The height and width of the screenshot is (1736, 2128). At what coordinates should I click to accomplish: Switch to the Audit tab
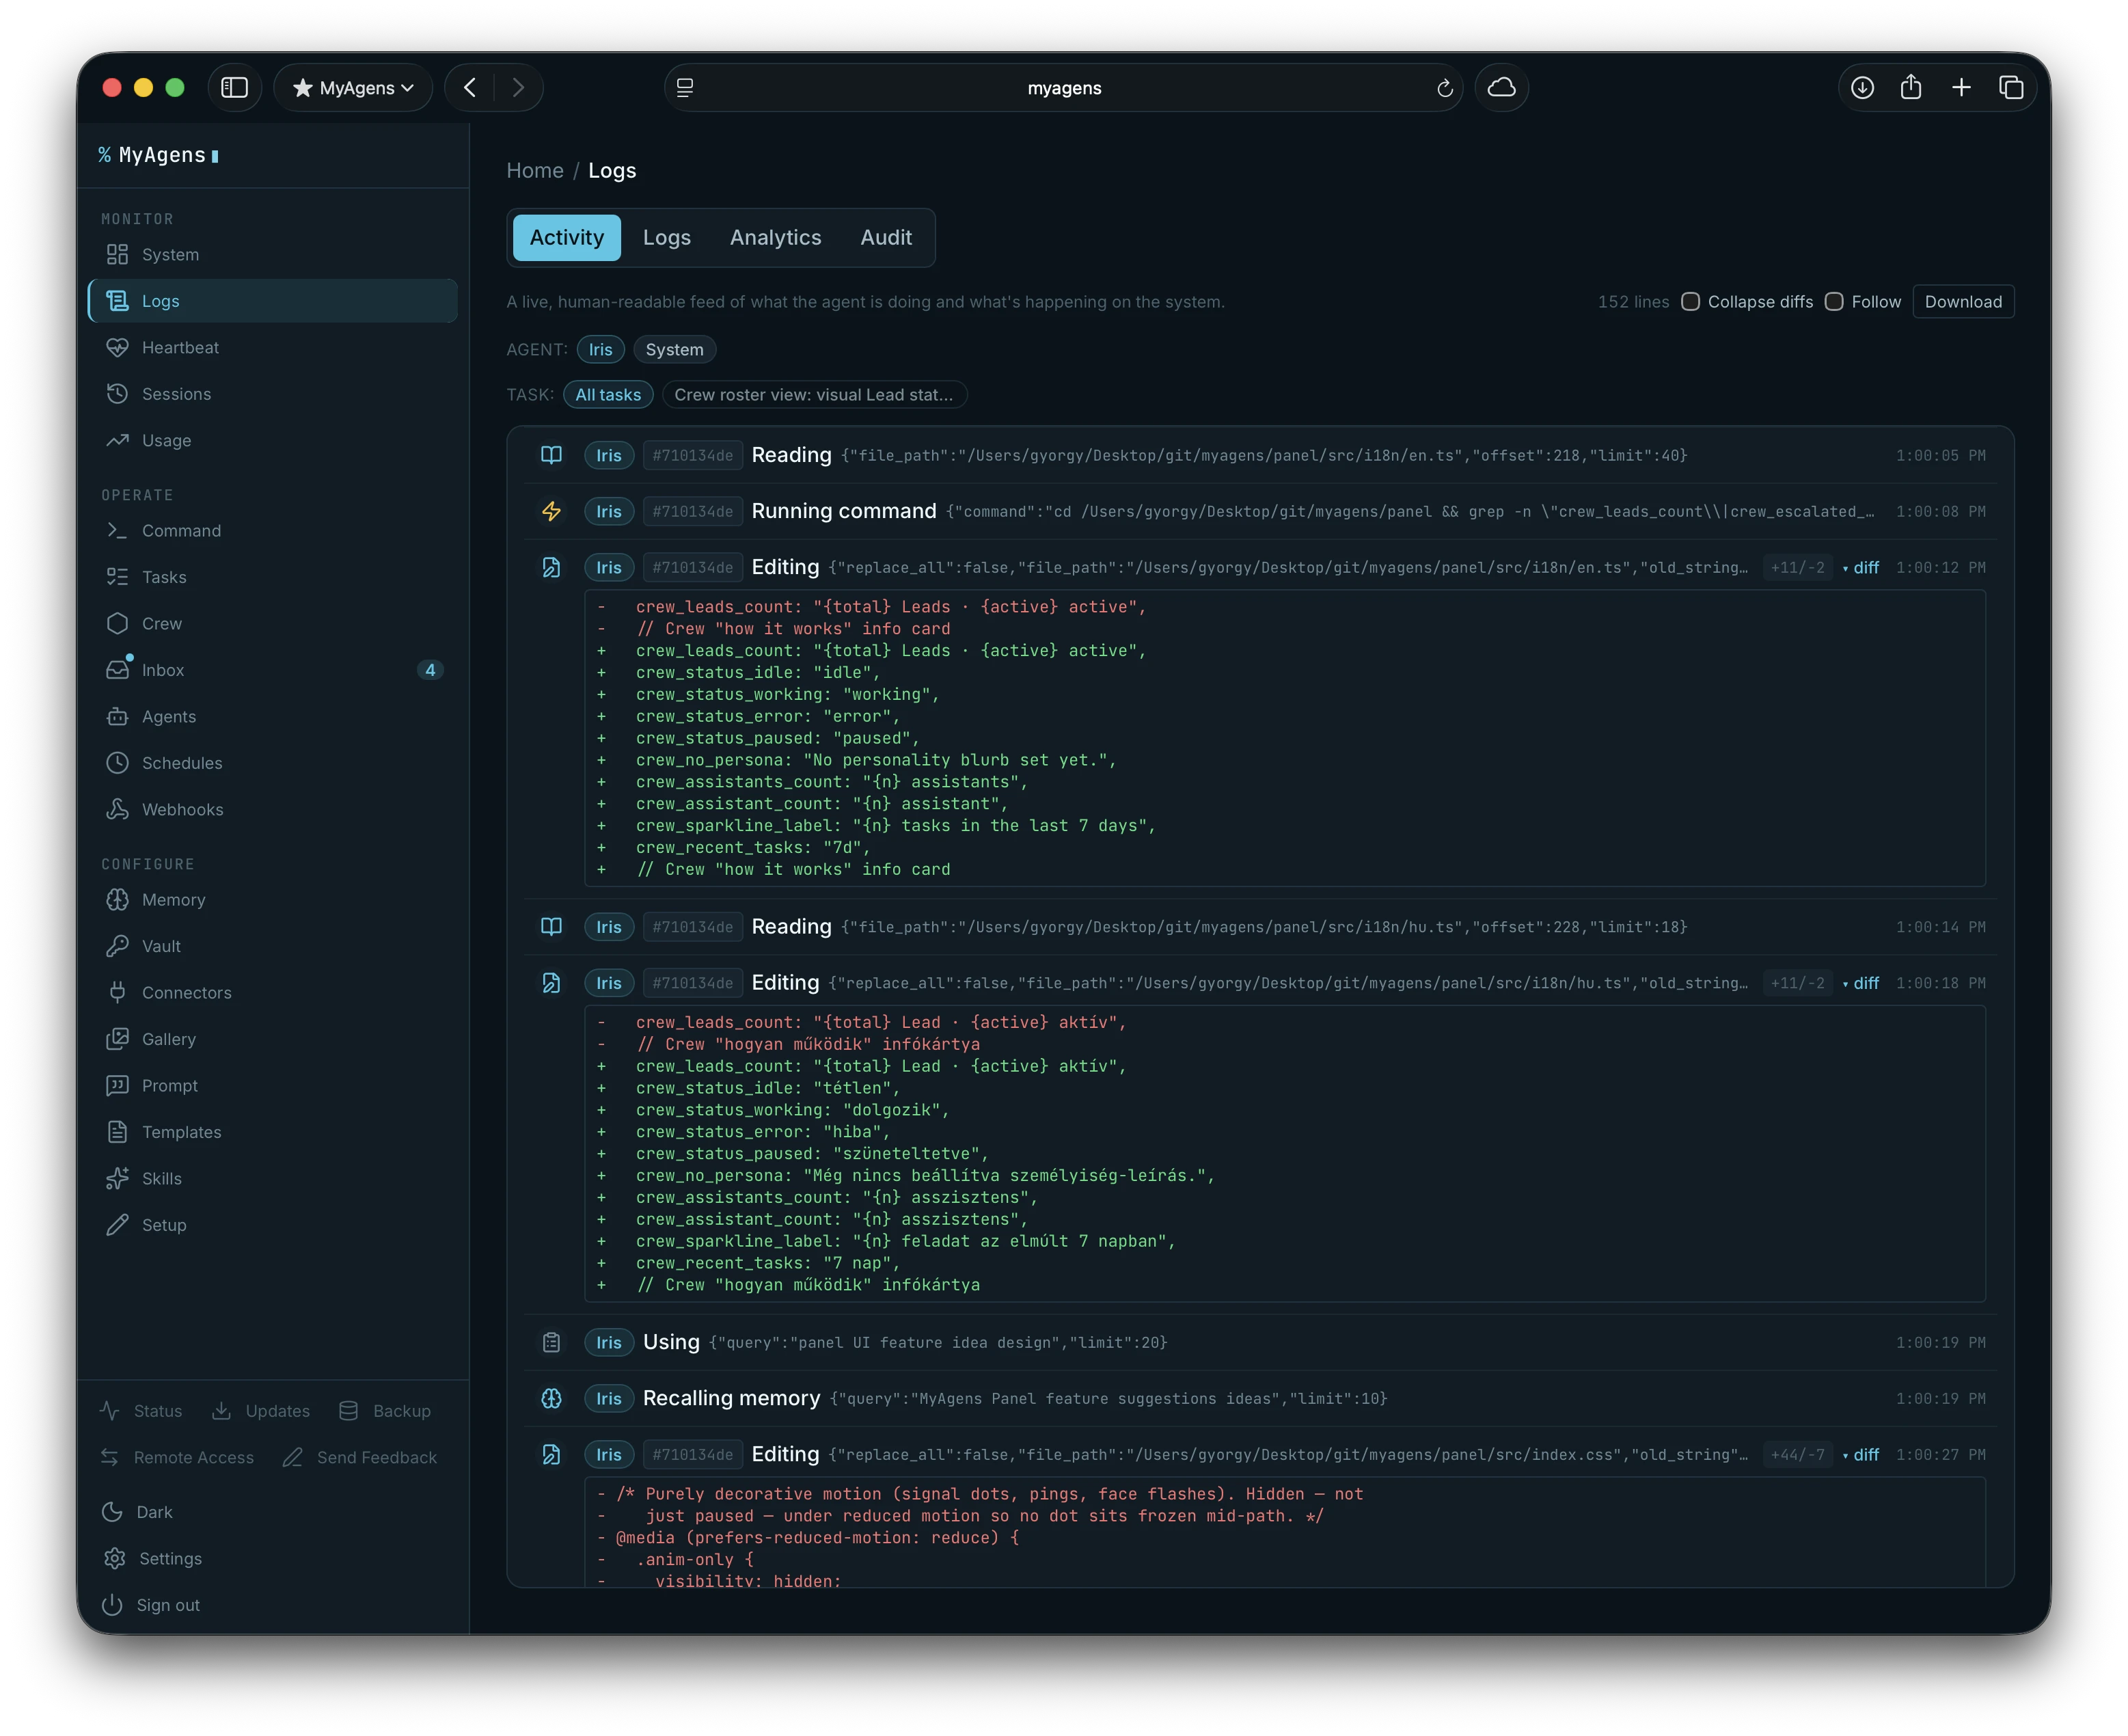(x=886, y=238)
